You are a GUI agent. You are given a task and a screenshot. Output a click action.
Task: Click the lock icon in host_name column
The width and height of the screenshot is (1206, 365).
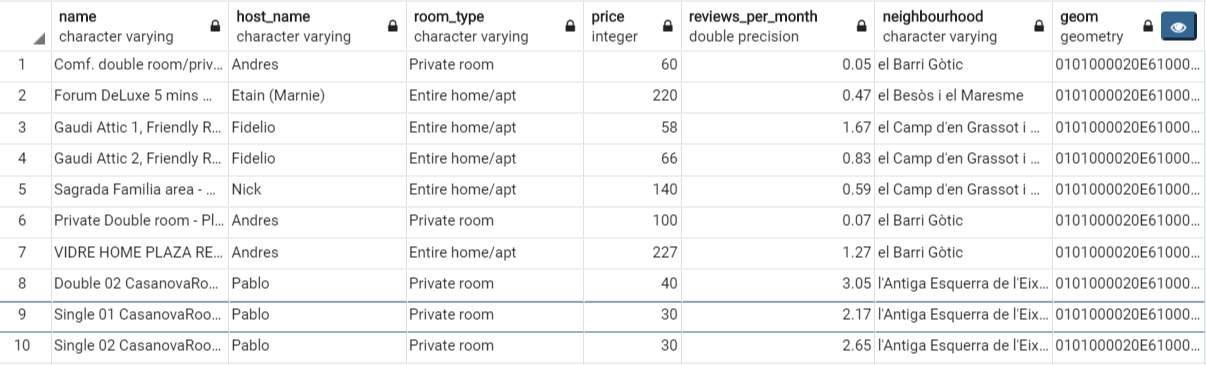[x=393, y=27]
